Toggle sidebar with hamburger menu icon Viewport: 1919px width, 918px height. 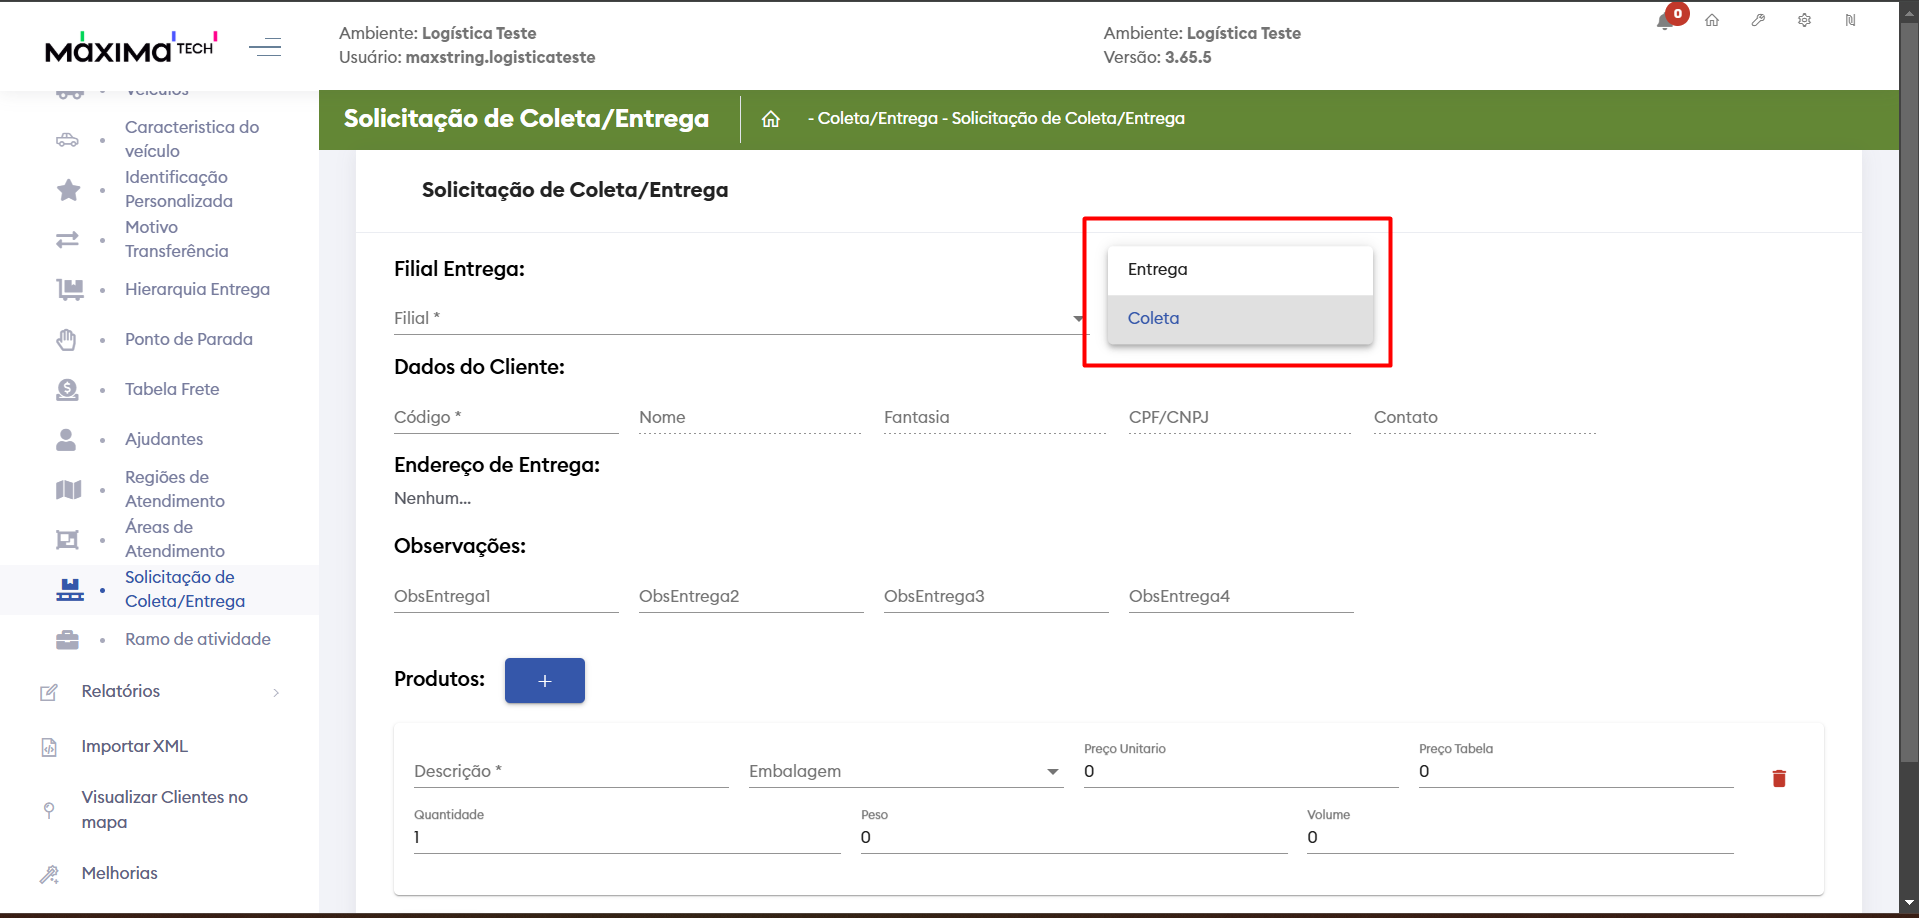coord(265,46)
